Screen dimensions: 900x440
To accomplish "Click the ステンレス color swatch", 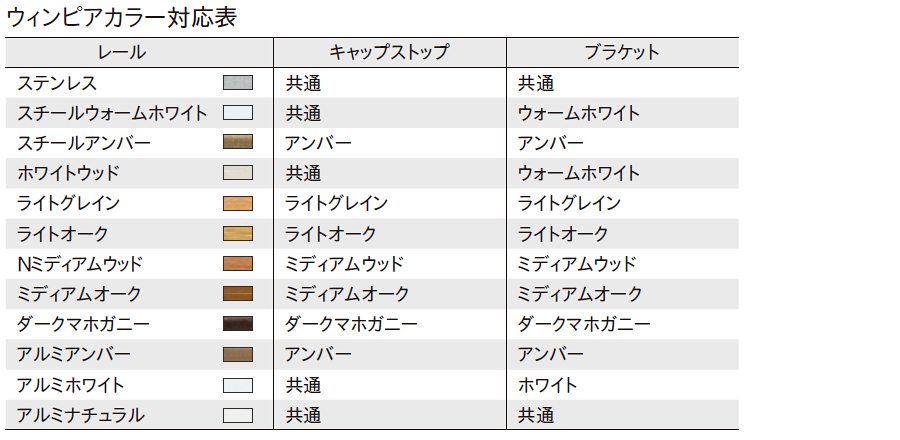I will coord(238,83).
